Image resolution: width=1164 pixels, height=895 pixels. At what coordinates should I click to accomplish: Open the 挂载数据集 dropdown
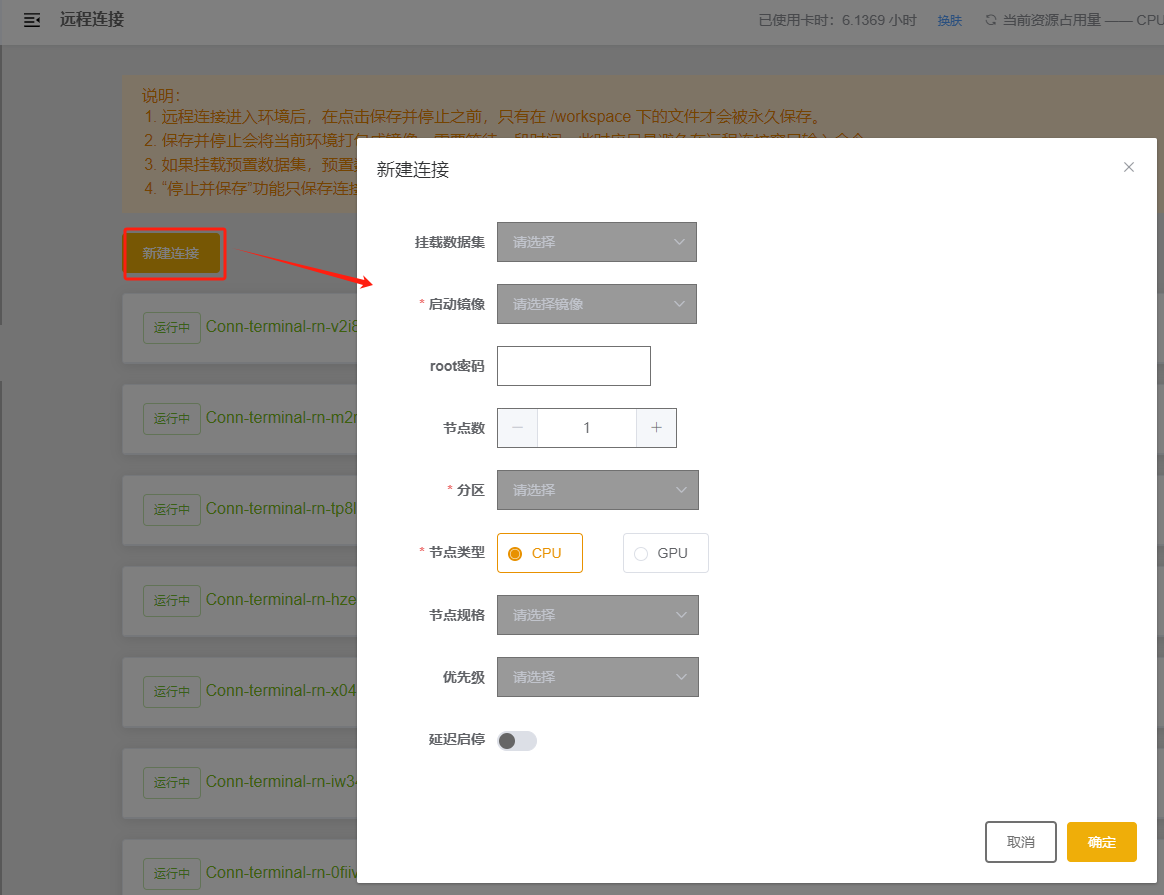(x=596, y=242)
